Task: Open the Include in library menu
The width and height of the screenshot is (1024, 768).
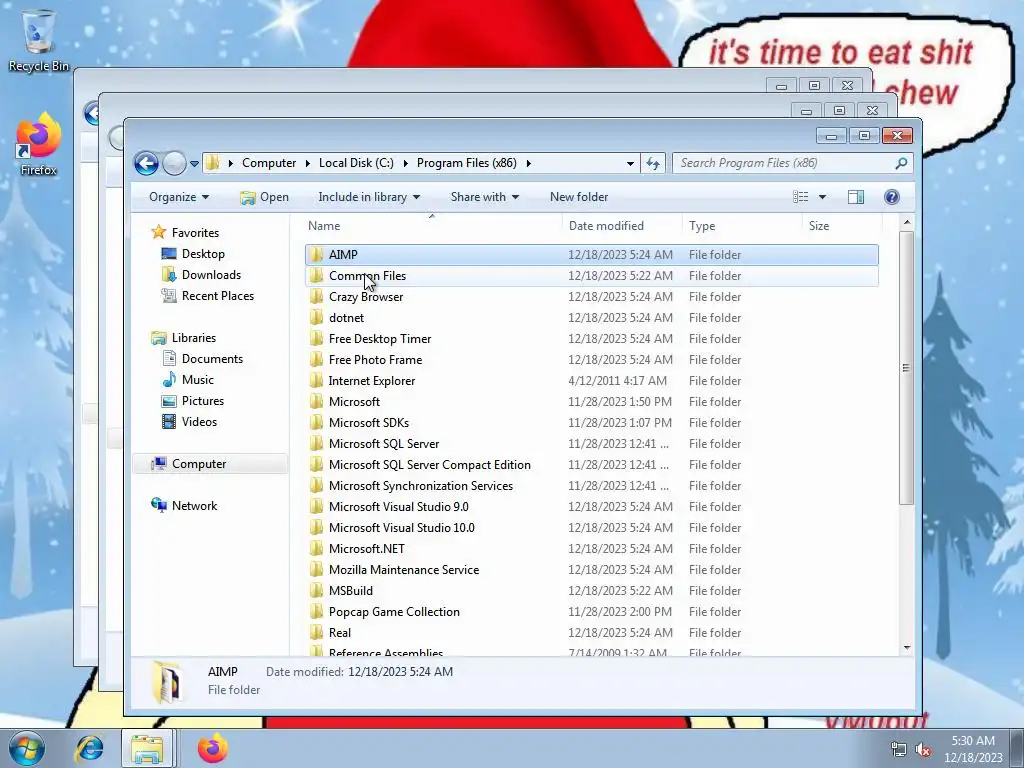Action: (369, 197)
